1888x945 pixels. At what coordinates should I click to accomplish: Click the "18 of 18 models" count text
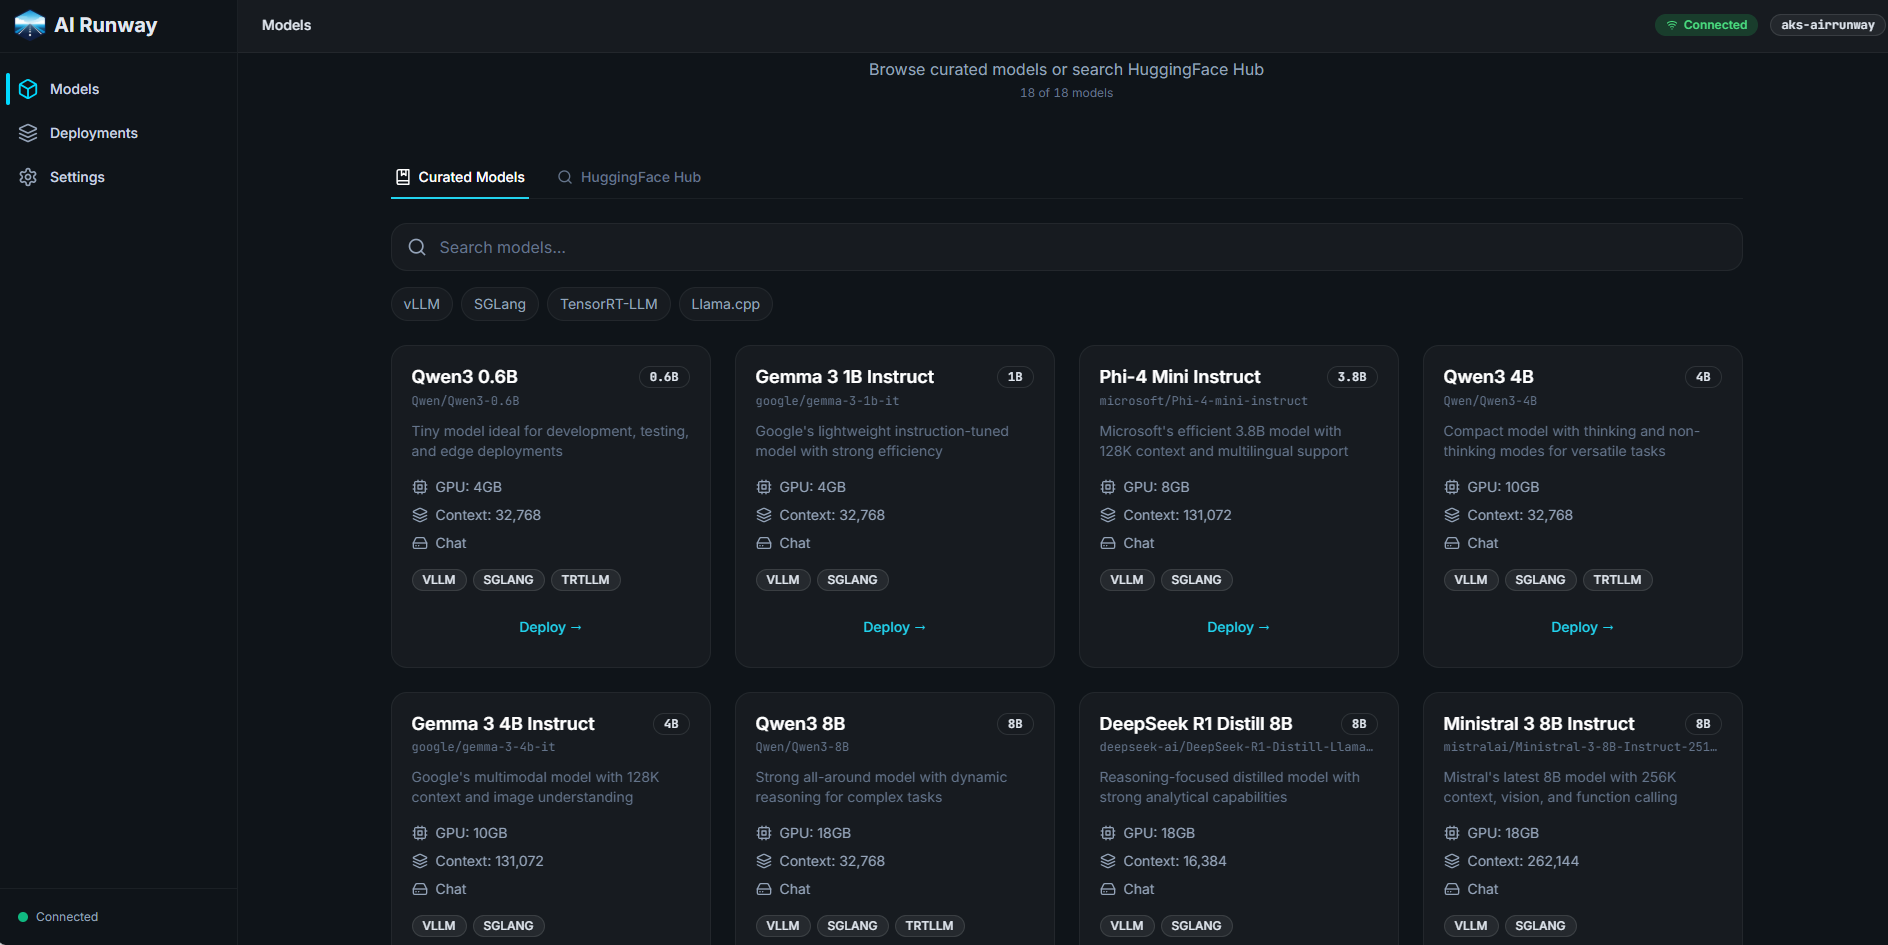pyautogui.click(x=1067, y=93)
